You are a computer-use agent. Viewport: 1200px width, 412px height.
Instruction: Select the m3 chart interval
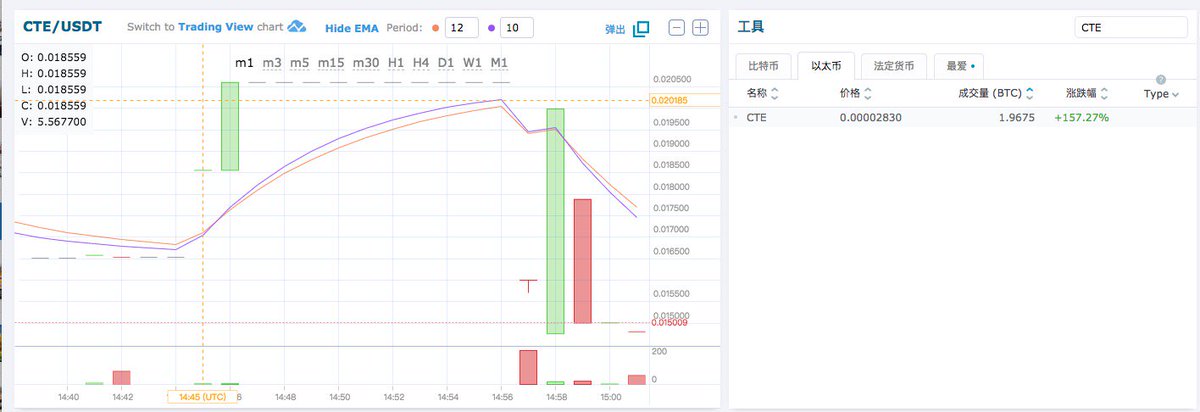(x=272, y=63)
